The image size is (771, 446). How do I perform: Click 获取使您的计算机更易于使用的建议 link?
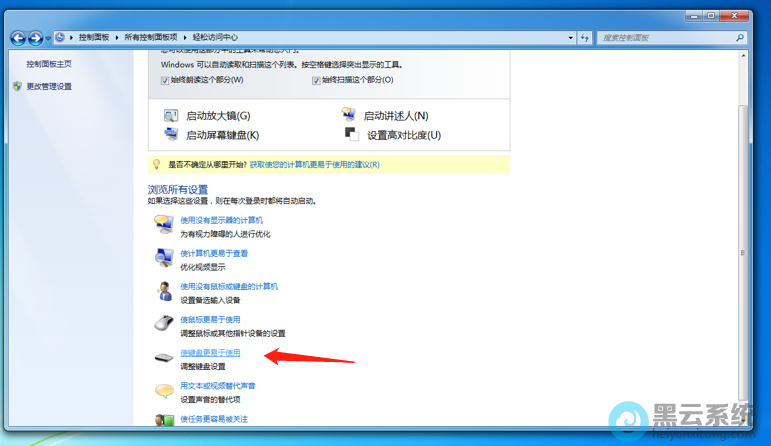[314, 164]
